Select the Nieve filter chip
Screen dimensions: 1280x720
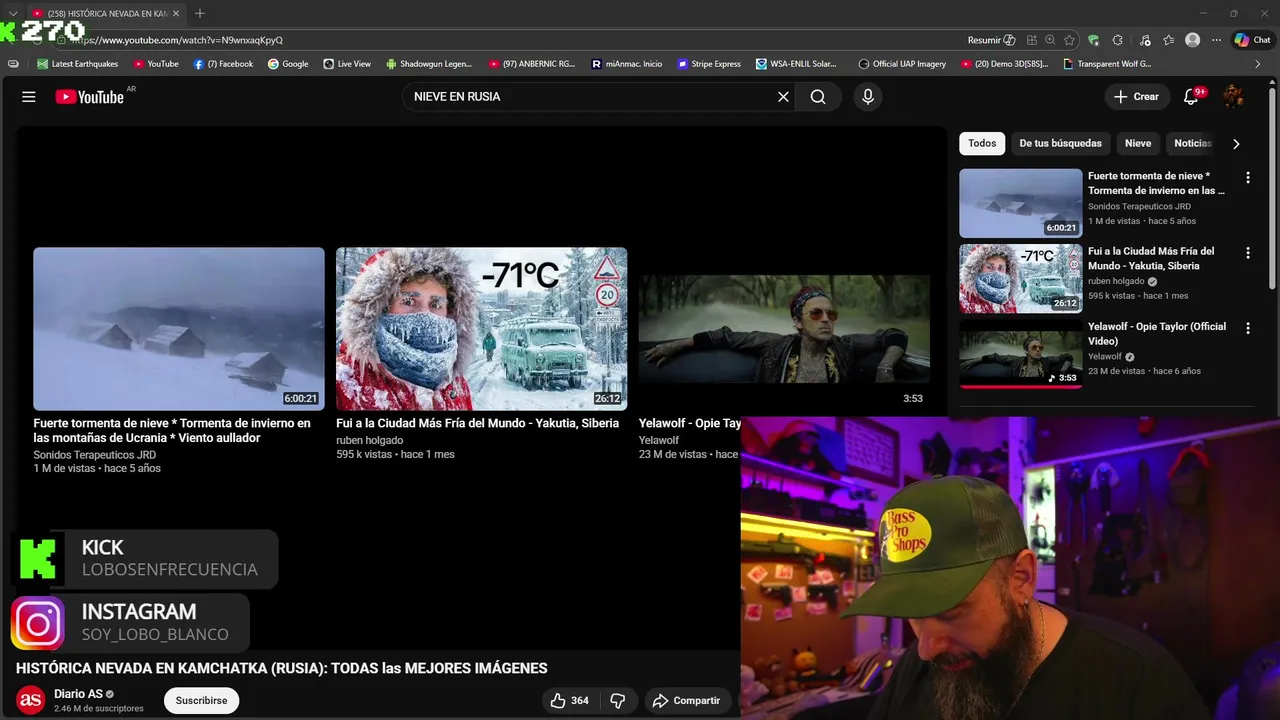tap(1138, 143)
